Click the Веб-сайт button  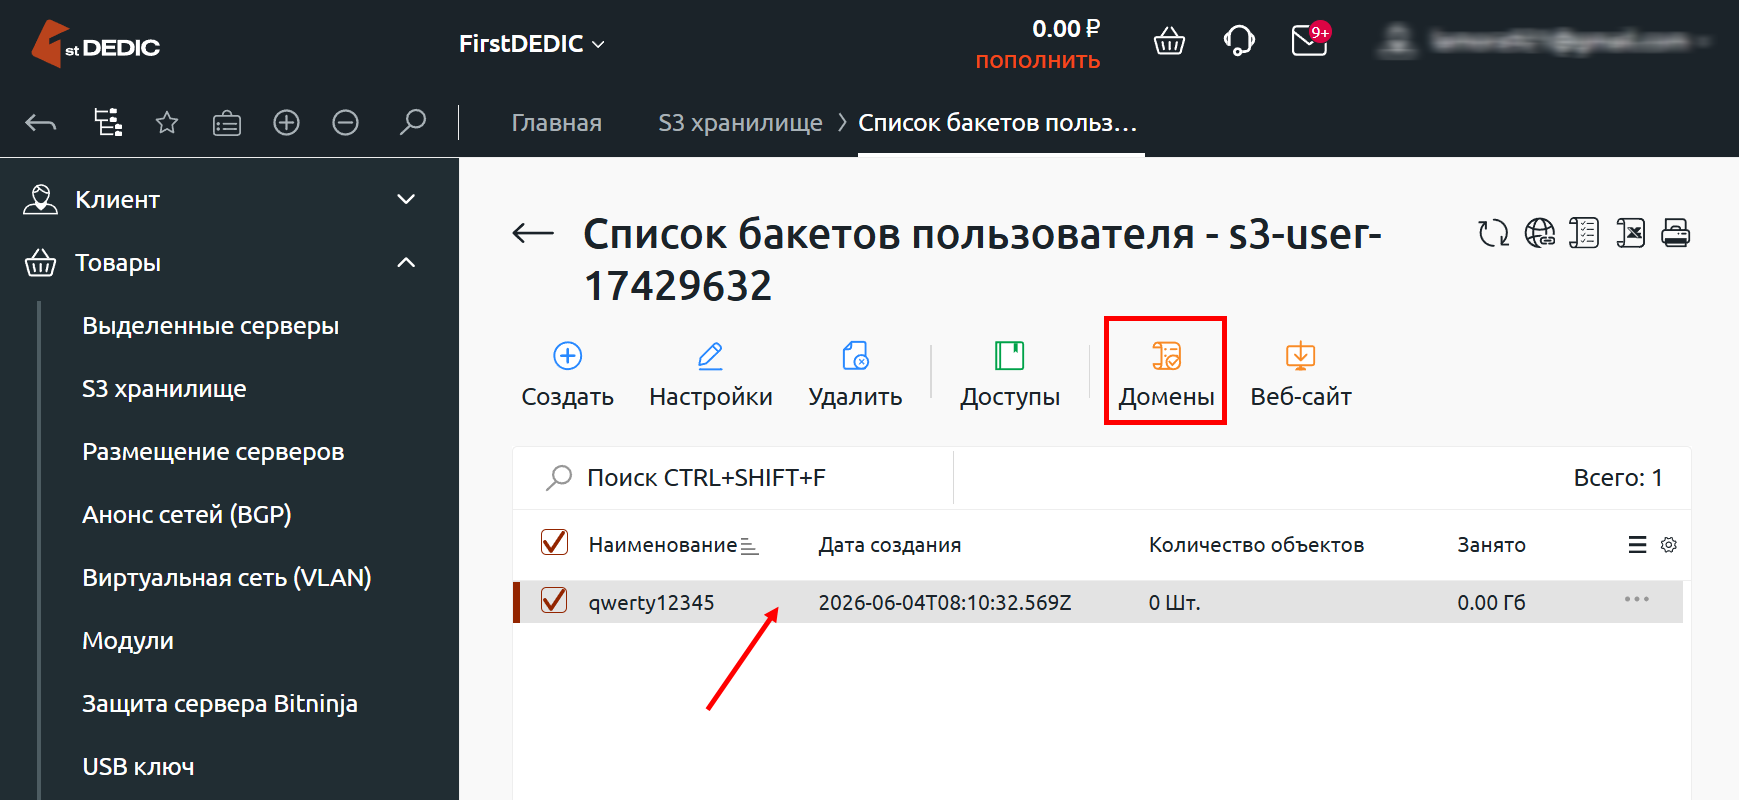pyautogui.click(x=1301, y=374)
